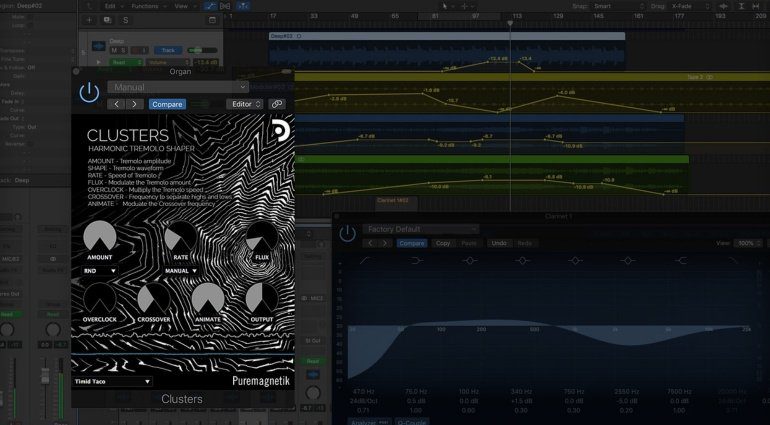The height and width of the screenshot is (425, 770).
Task: Mute the Deep track
Action: [114, 50]
